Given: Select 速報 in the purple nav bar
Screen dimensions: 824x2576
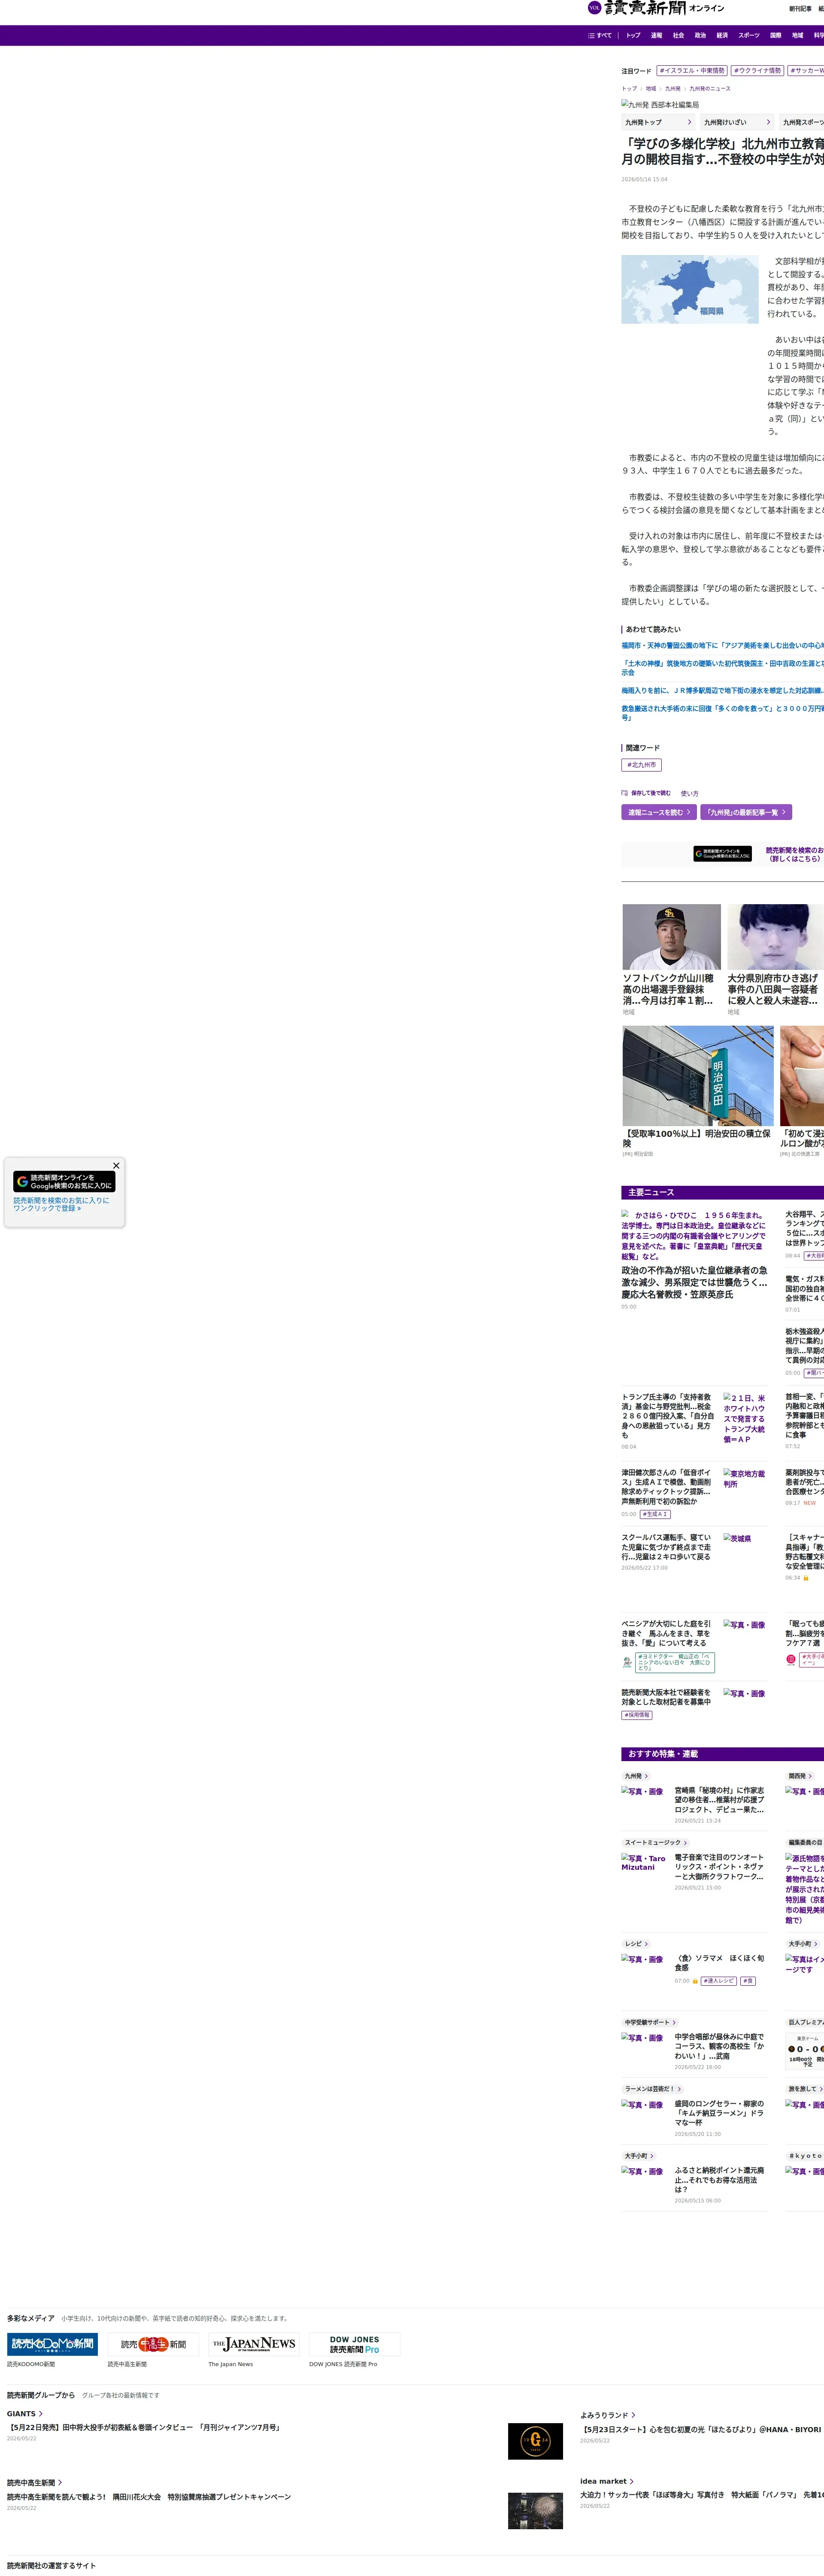Looking at the screenshot, I should pyautogui.click(x=656, y=35).
